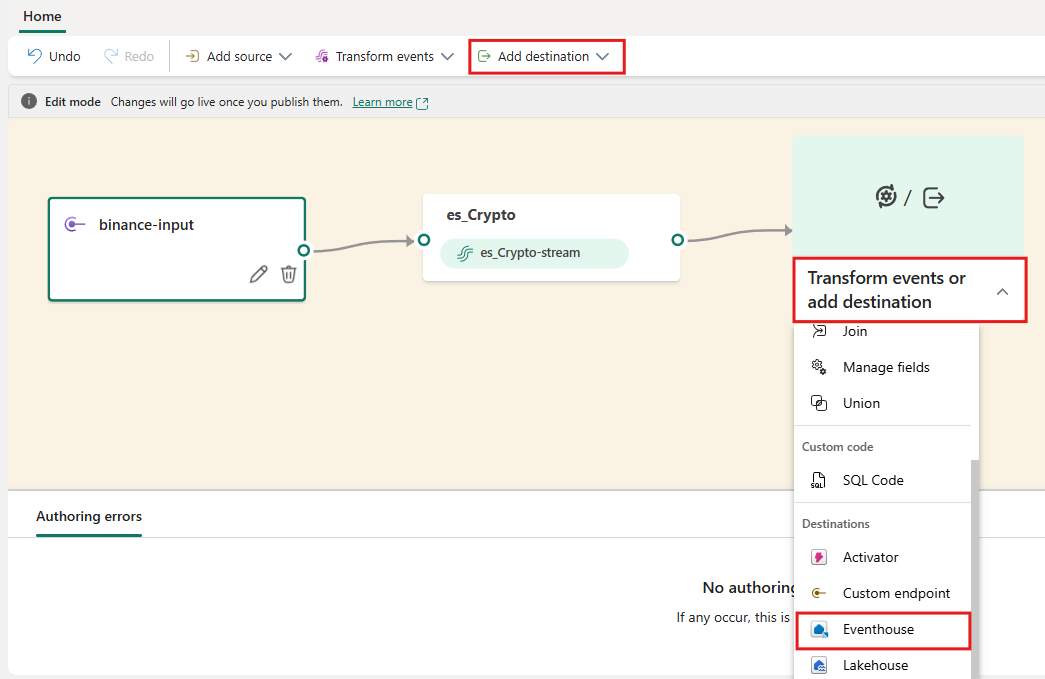This screenshot has height=679, width=1045.
Task: Click the Manage fields gear icon
Action: click(819, 367)
